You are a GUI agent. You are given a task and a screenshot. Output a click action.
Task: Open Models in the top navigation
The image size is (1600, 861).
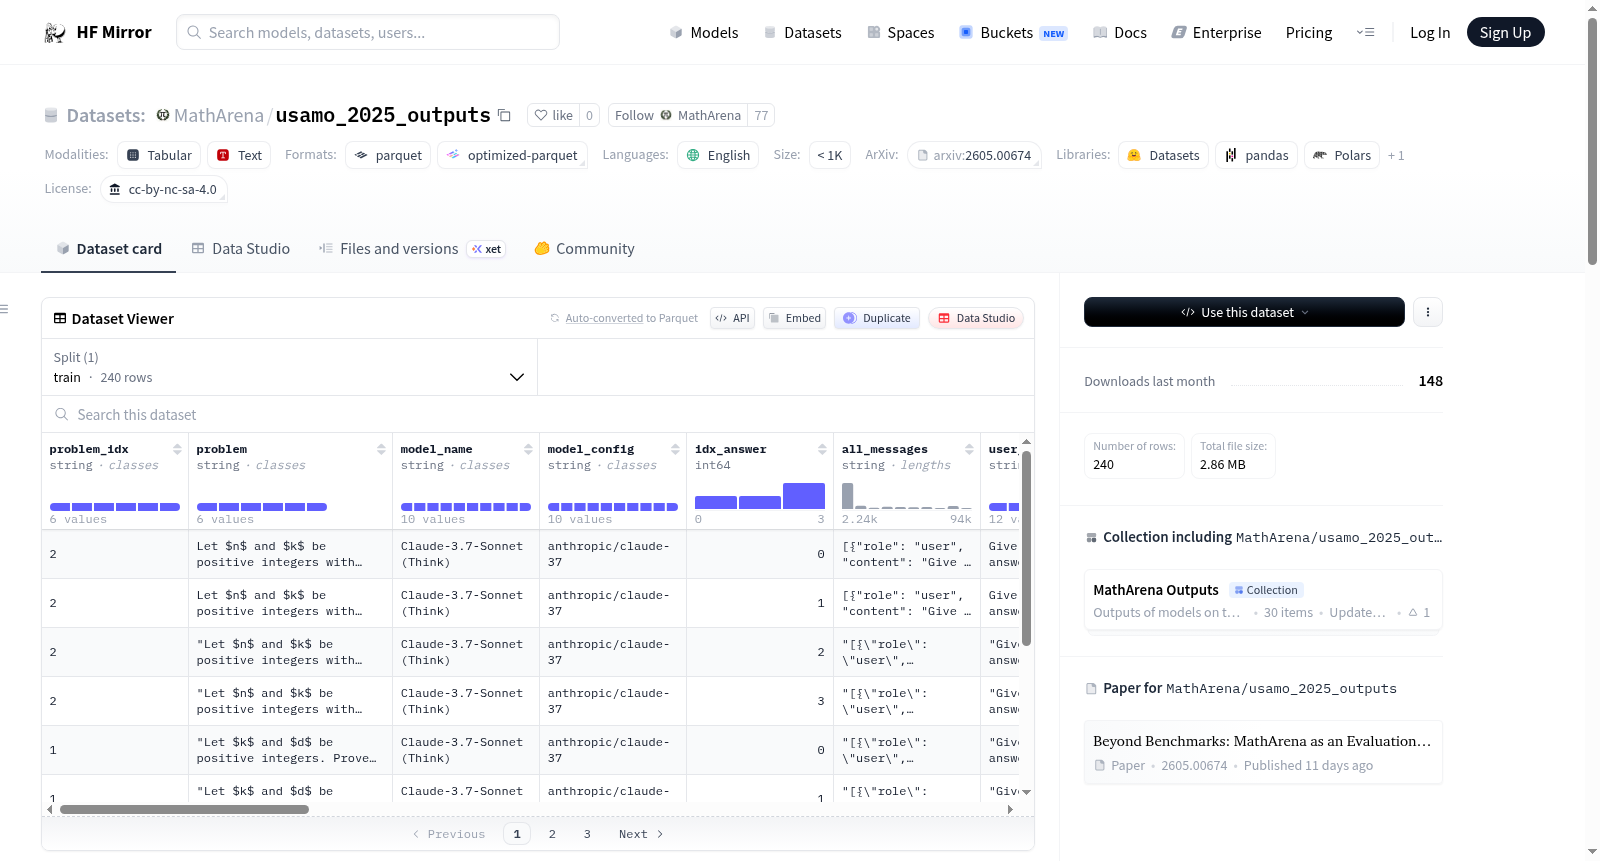[704, 33]
